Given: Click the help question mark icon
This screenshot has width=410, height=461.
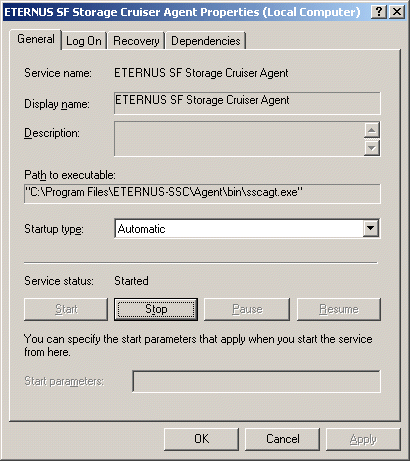Looking at the screenshot, I should pos(379,12).
